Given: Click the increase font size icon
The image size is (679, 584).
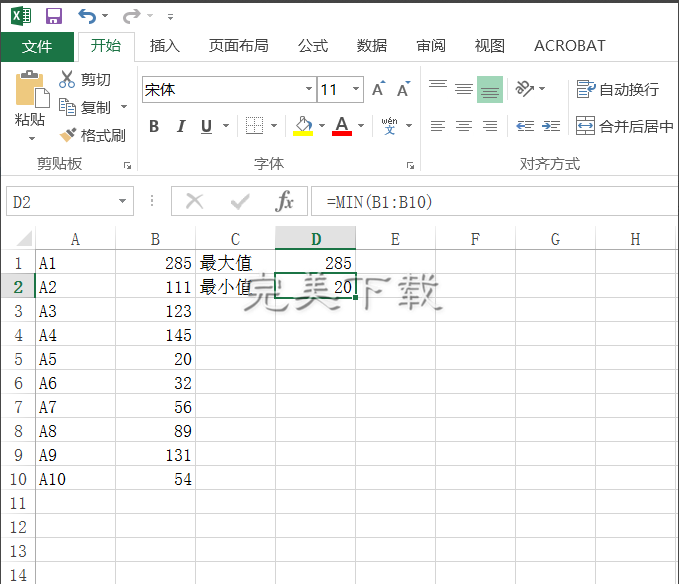Looking at the screenshot, I should [x=378, y=89].
